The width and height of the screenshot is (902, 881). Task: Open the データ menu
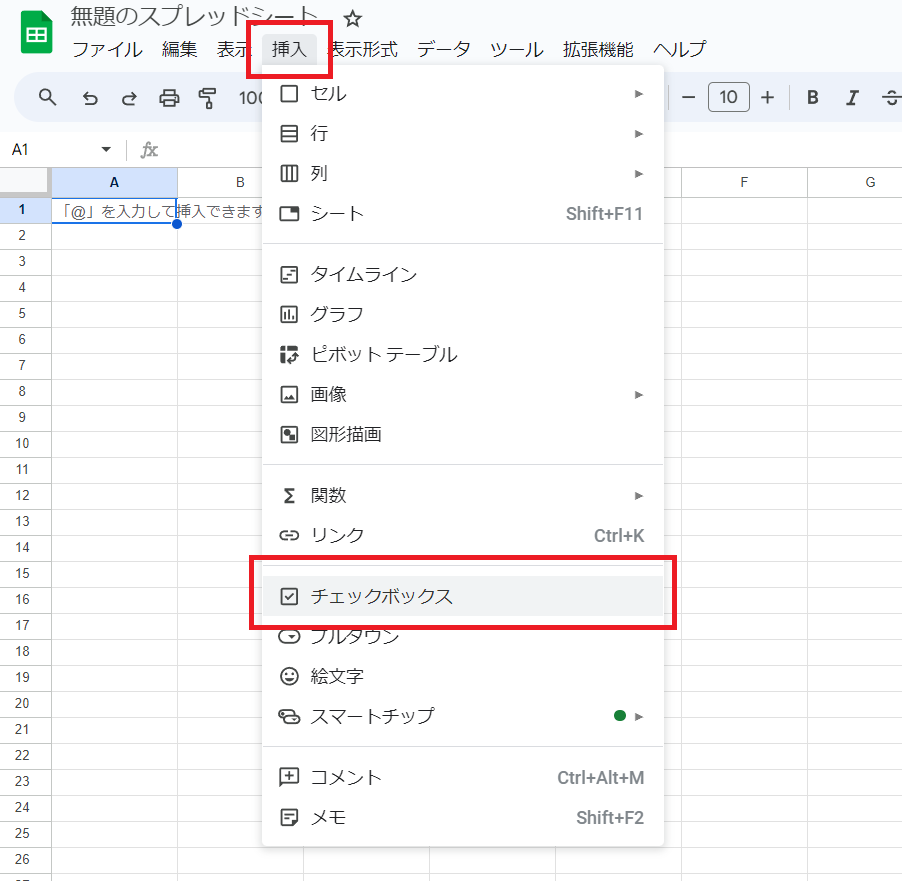pyautogui.click(x=443, y=49)
